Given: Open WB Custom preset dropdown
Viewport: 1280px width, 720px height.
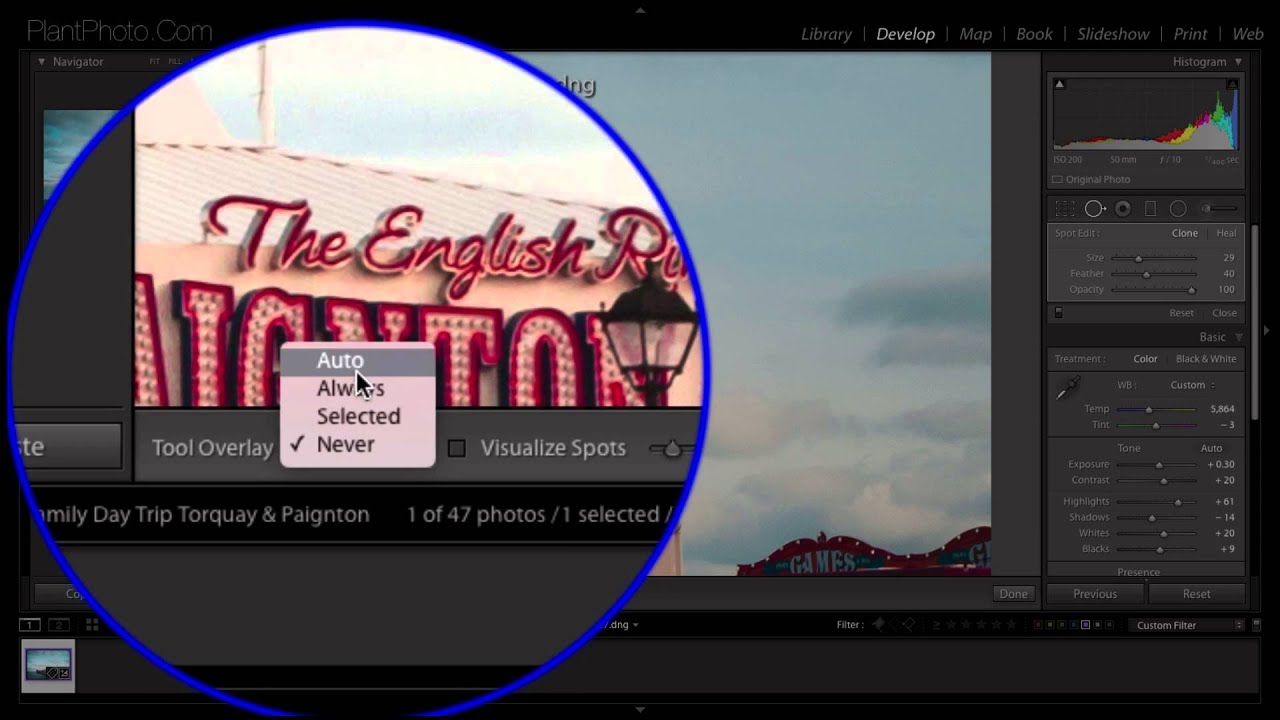Looking at the screenshot, I should tap(1193, 385).
